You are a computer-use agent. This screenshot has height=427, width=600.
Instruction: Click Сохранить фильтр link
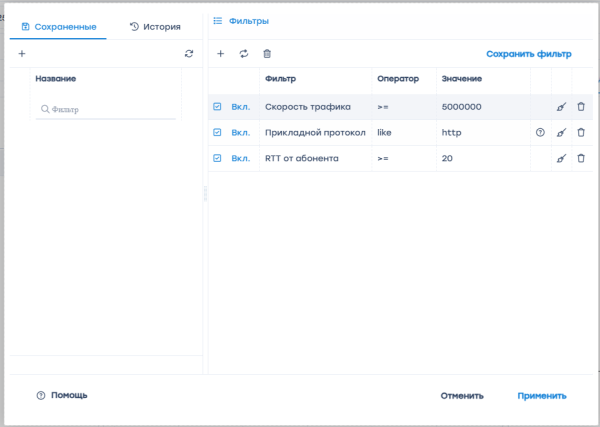click(528, 54)
